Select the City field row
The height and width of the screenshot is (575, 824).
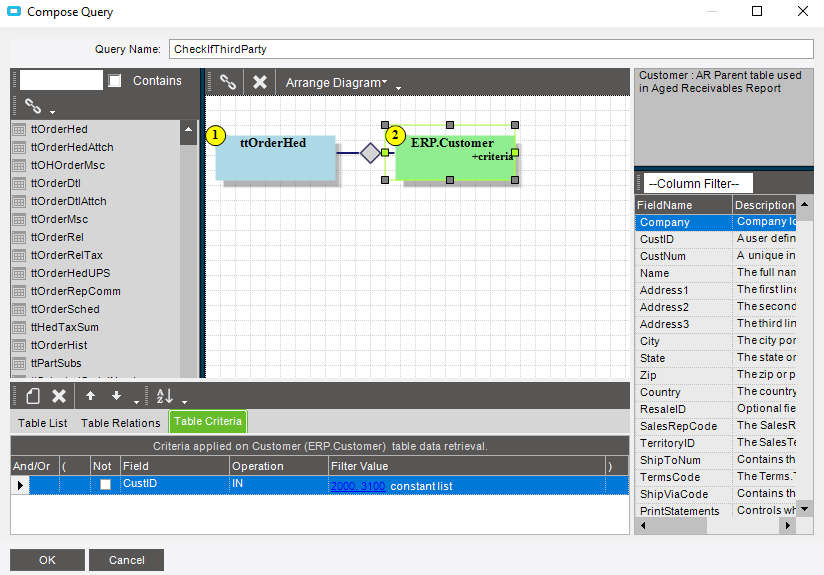pos(715,341)
